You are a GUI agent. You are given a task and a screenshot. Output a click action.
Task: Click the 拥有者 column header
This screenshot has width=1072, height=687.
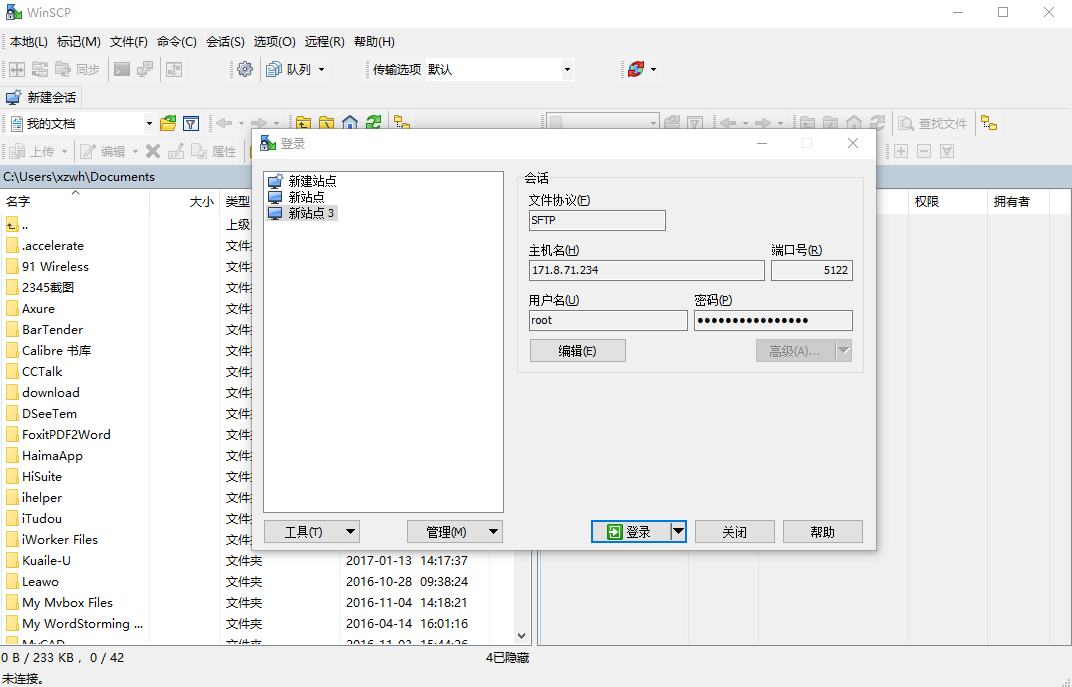(1017, 201)
